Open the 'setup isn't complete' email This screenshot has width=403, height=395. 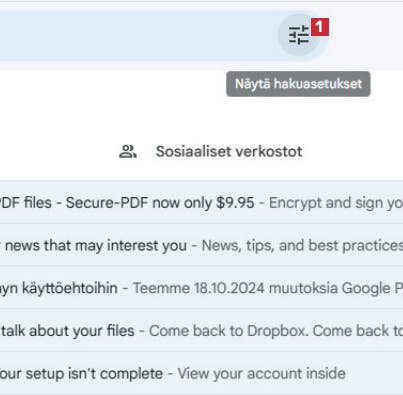[x=201, y=373]
